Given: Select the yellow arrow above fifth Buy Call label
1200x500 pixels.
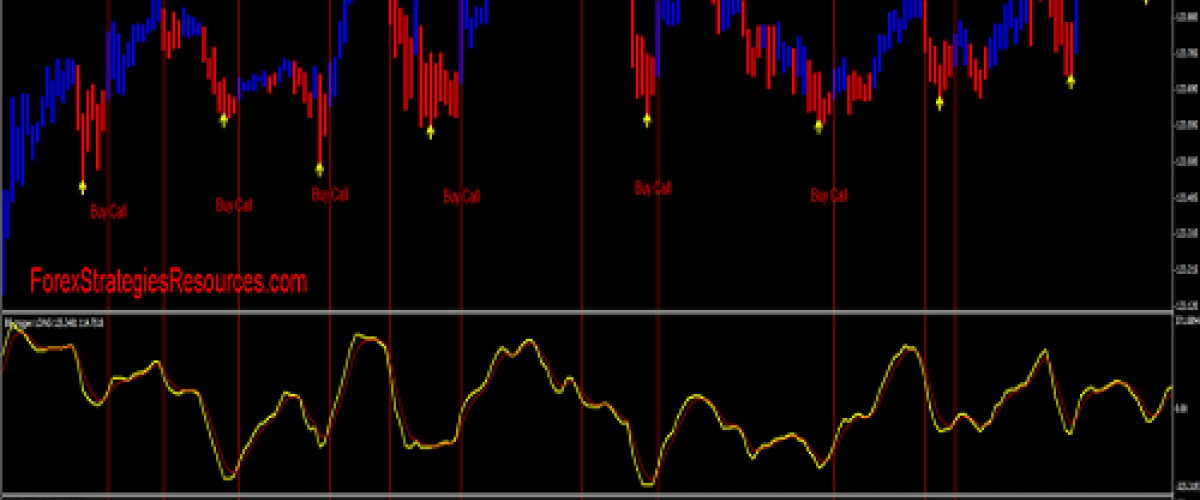Looking at the screenshot, I should click(647, 120).
